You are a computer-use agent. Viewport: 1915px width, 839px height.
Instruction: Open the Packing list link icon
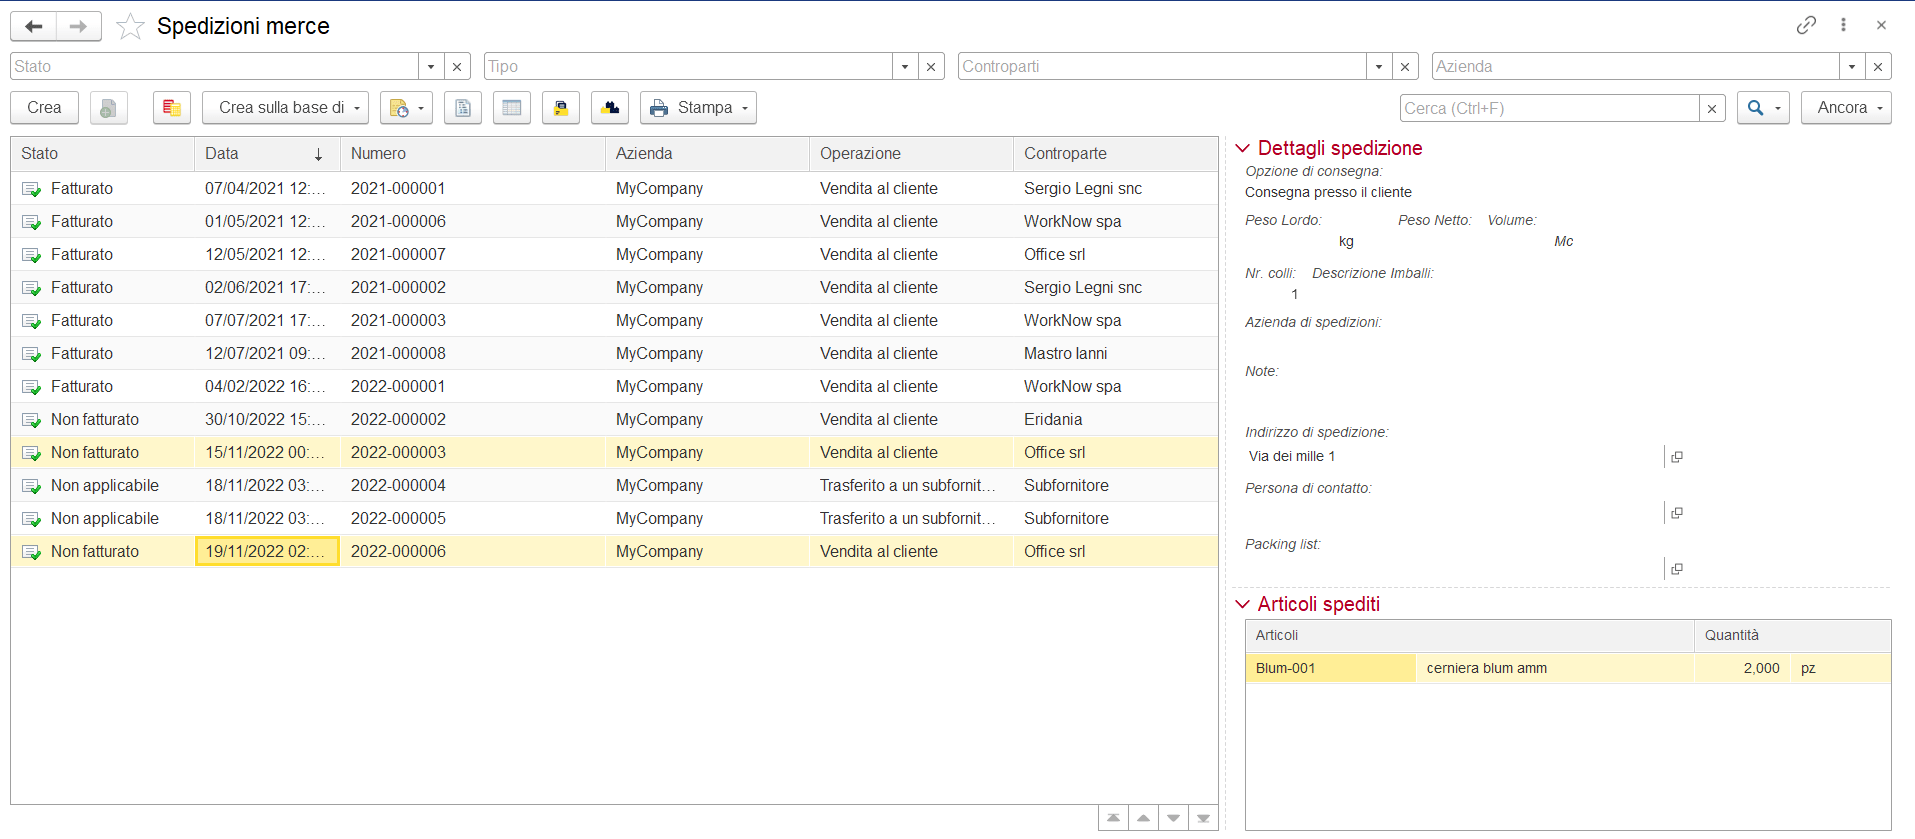pyautogui.click(x=1677, y=569)
